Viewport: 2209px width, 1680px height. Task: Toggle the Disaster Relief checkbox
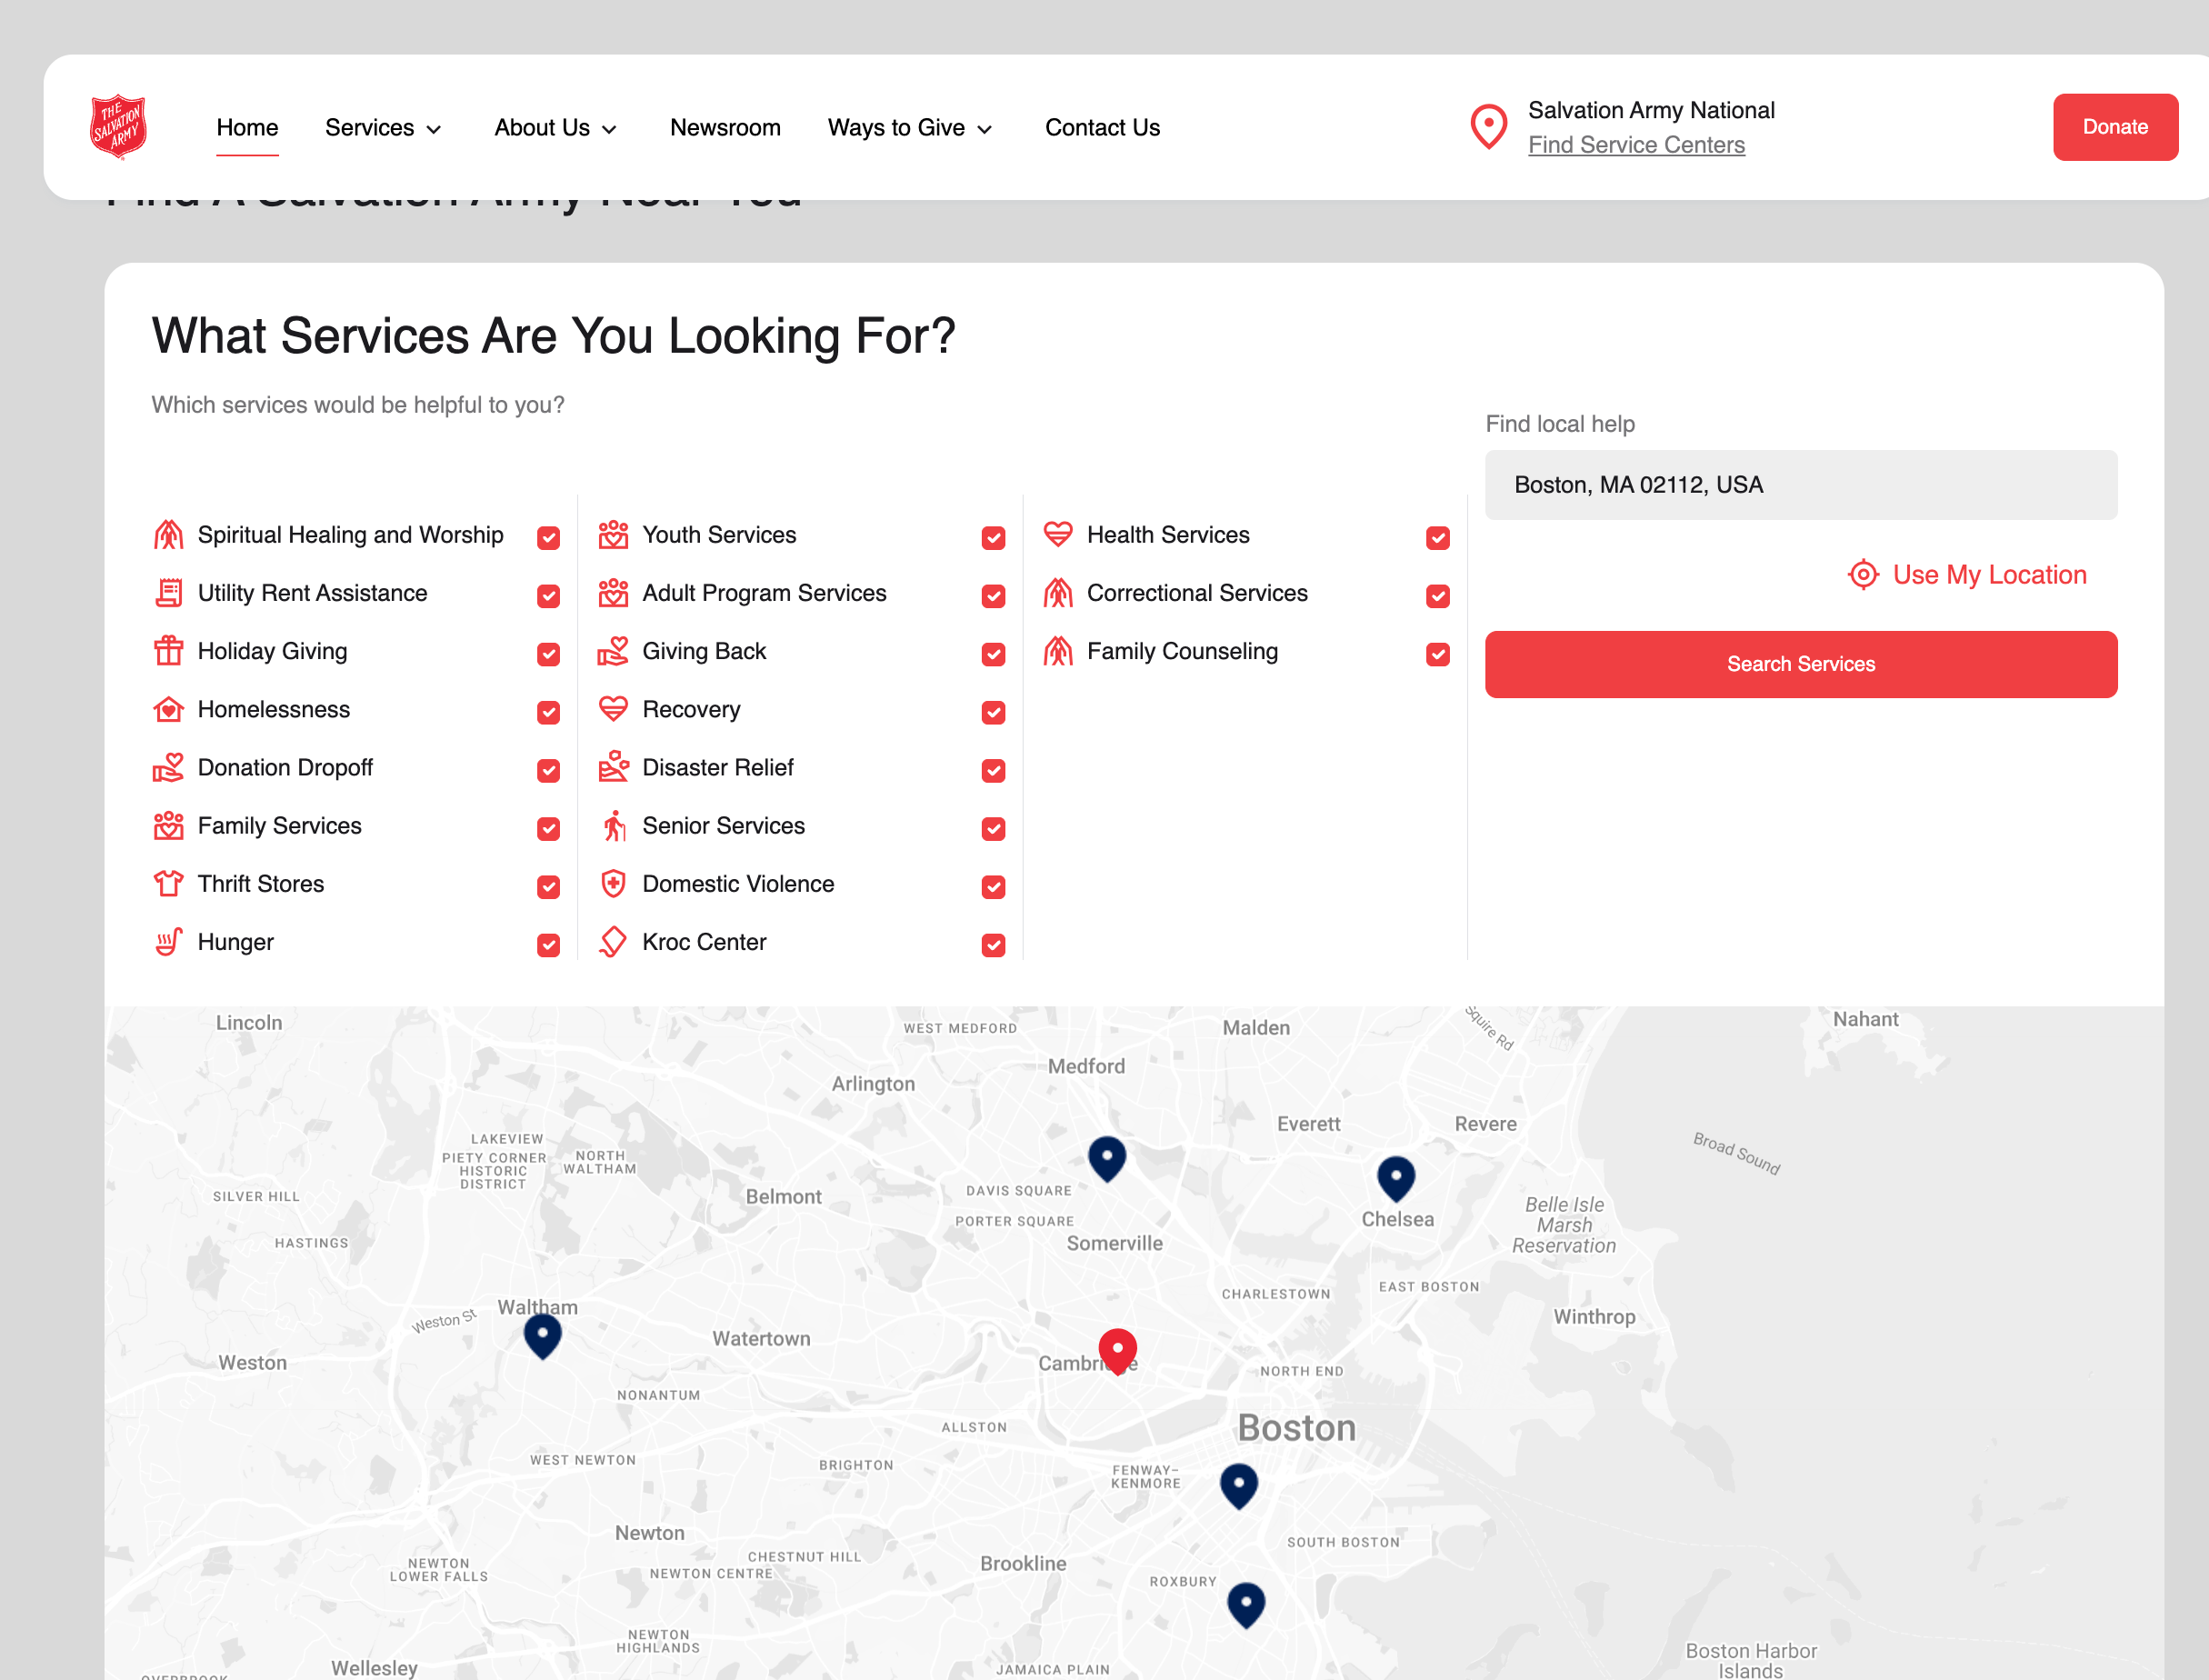click(x=993, y=770)
